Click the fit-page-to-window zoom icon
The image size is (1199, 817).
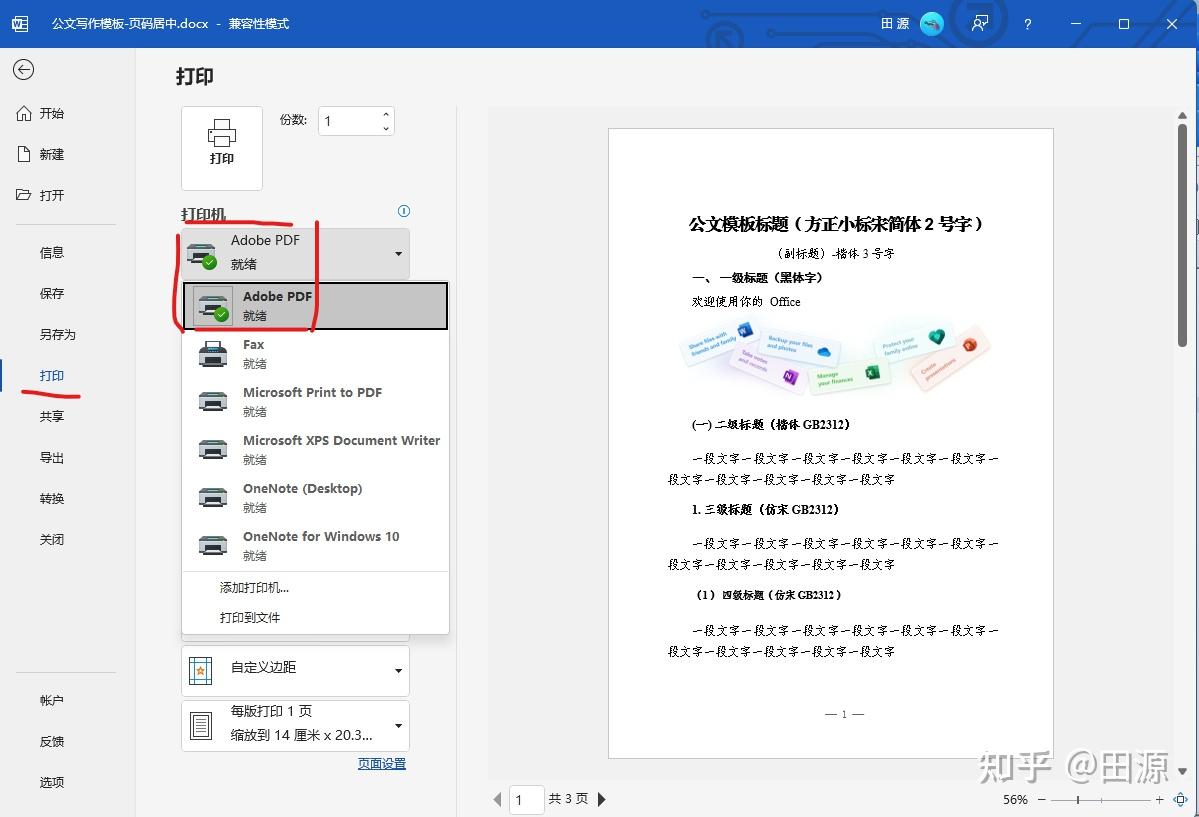coord(1179,799)
